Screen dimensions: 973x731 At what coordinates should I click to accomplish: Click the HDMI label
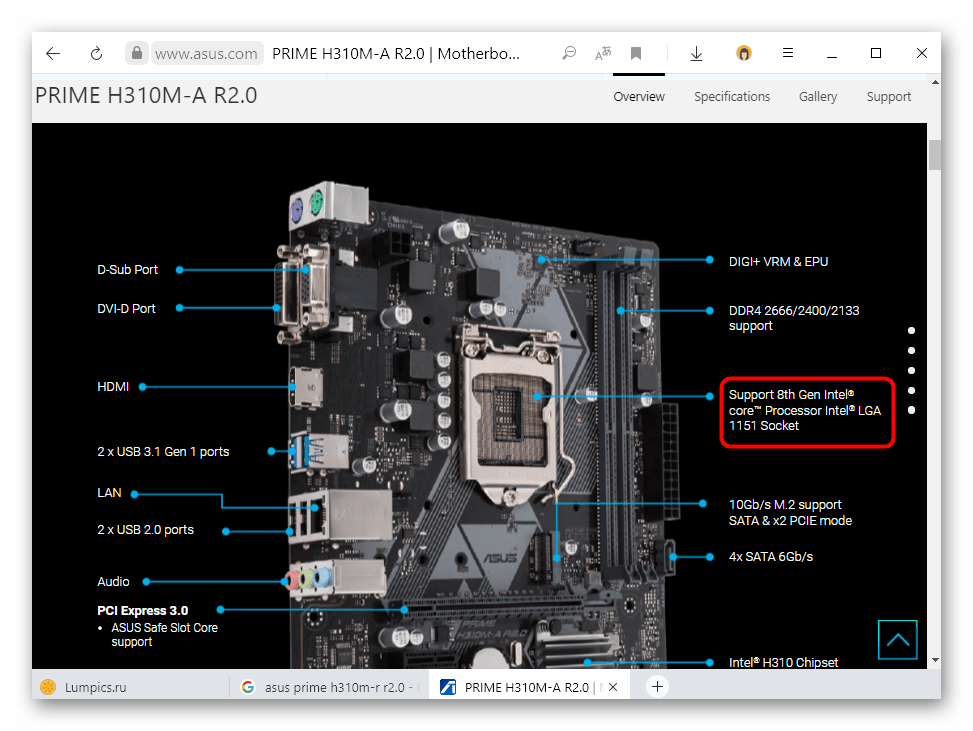[x=113, y=387]
